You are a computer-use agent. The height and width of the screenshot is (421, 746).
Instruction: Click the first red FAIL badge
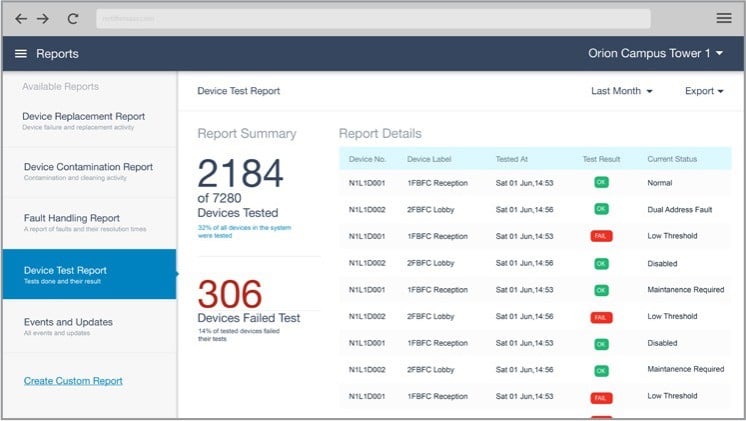pos(601,236)
